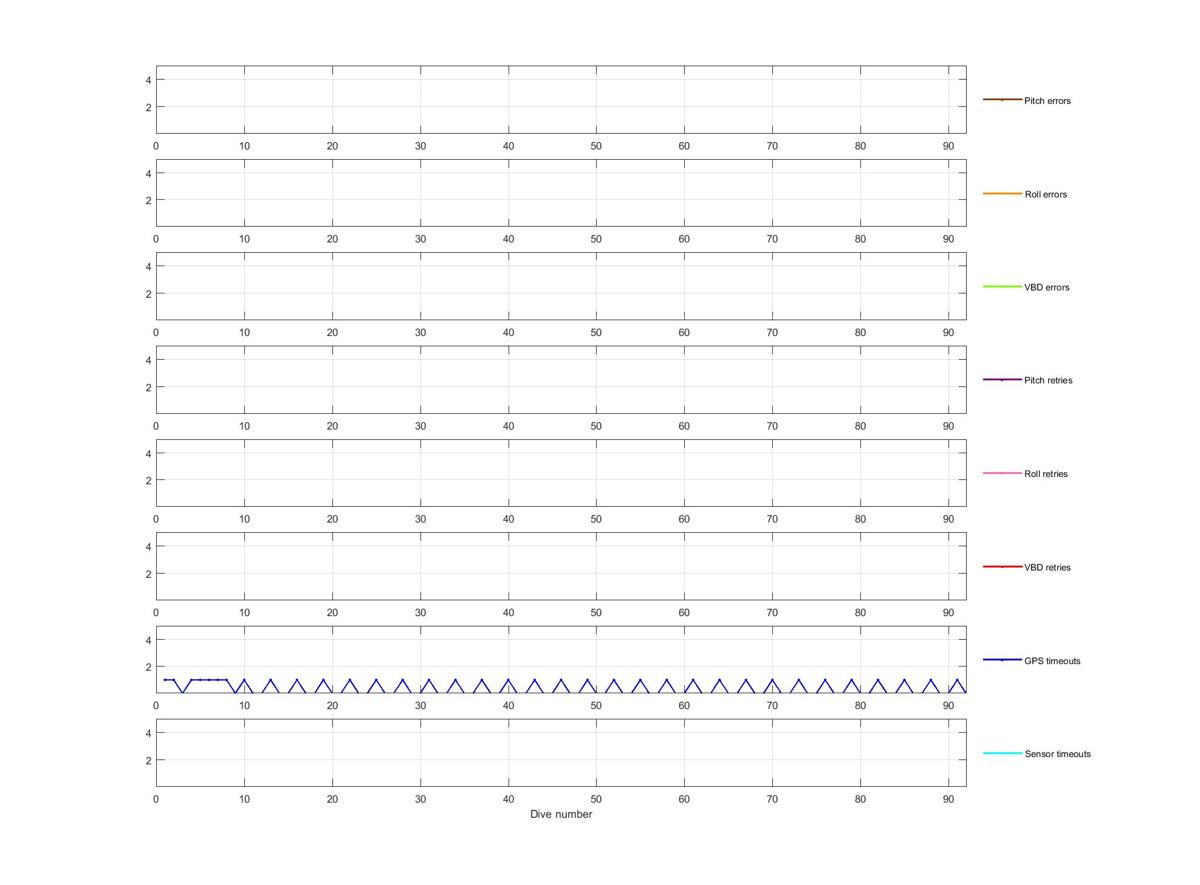Click the pink Roll retries legend line
1200x885 pixels.
(x=1002, y=473)
